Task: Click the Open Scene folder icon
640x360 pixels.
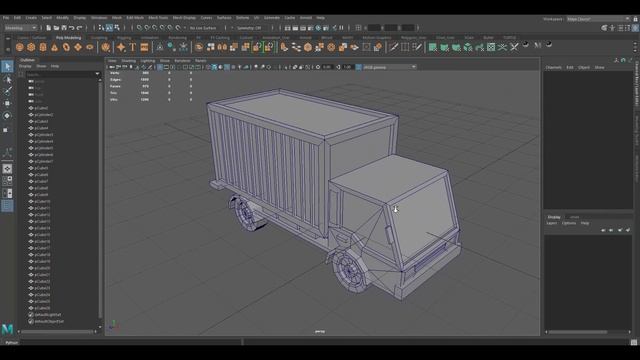Action: (56, 28)
